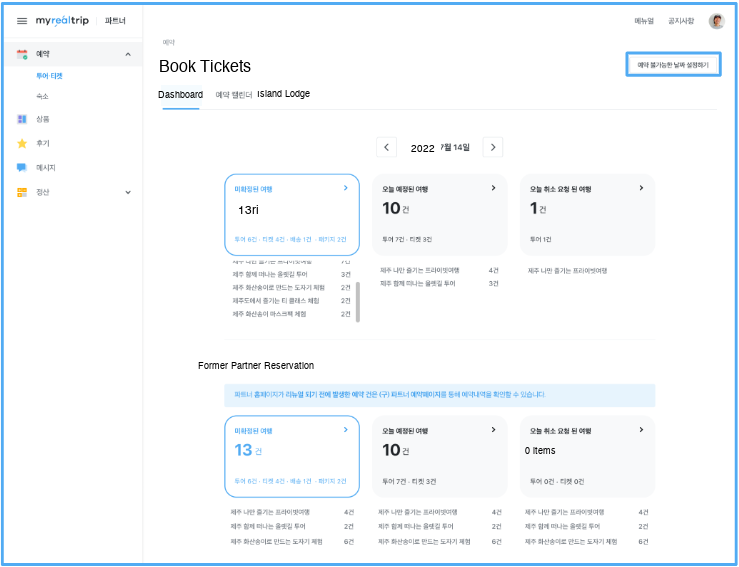Open the hamburger menu icon
This screenshot has width=739, height=567.
(22, 21)
